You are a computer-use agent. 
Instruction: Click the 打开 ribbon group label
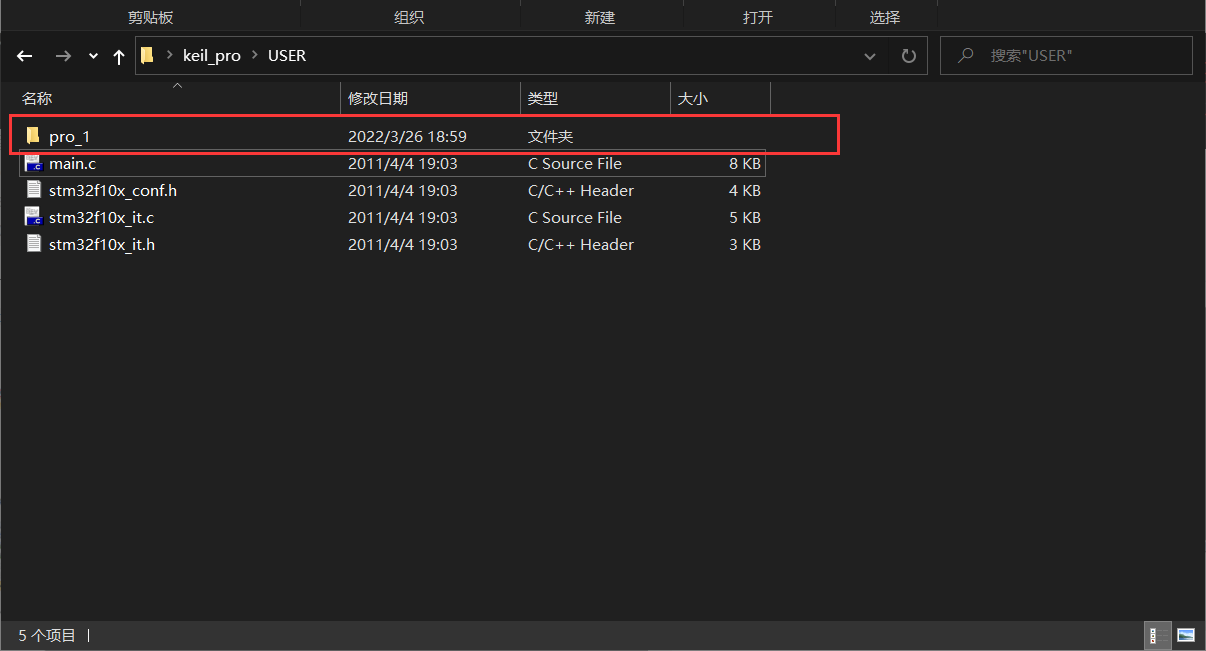click(758, 18)
